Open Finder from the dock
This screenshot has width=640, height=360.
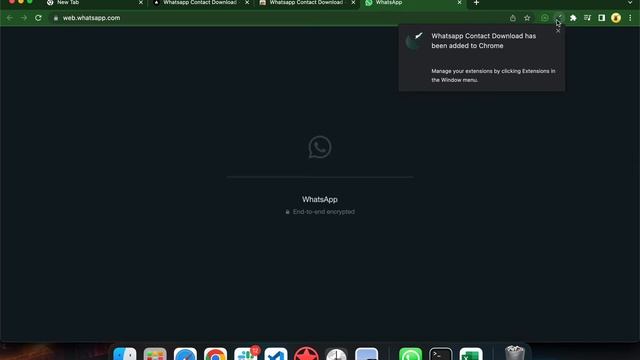(x=125, y=354)
